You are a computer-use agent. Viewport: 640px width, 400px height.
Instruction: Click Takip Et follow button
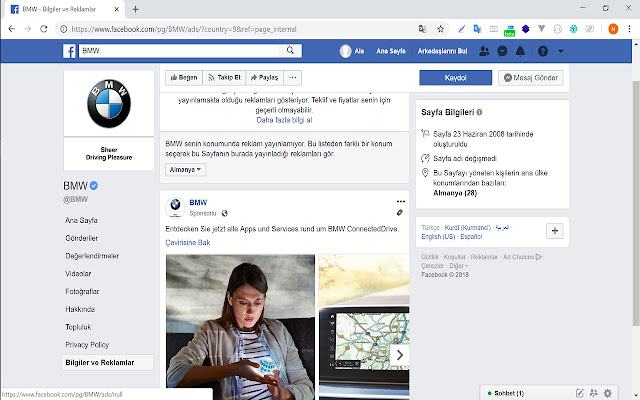coord(224,78)
